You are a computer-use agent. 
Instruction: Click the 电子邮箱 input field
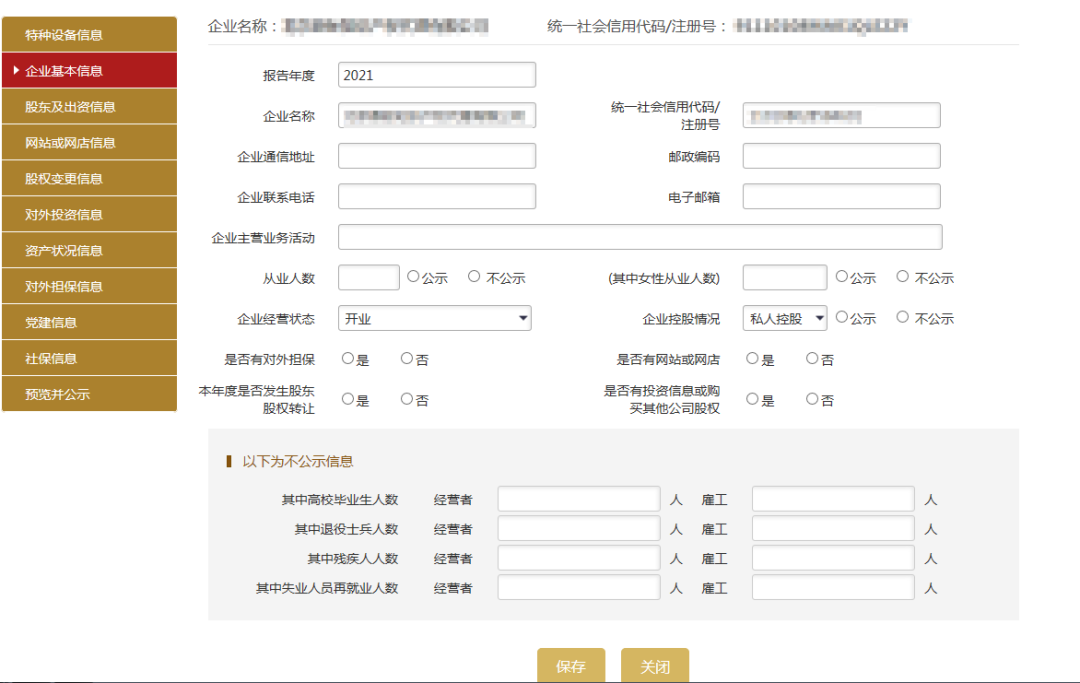click(x=840, y=196)
